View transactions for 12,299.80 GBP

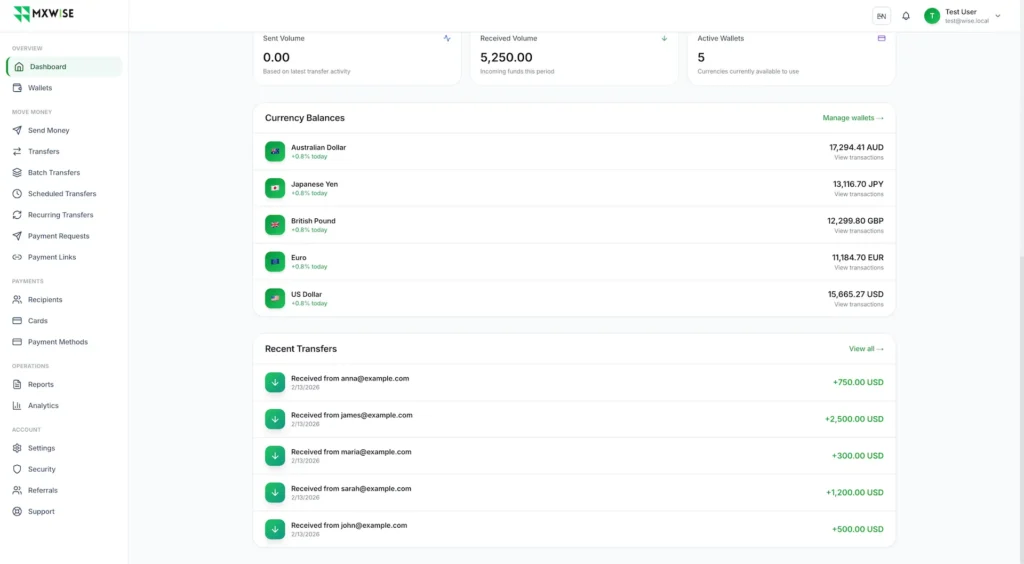tap(859, 231)
